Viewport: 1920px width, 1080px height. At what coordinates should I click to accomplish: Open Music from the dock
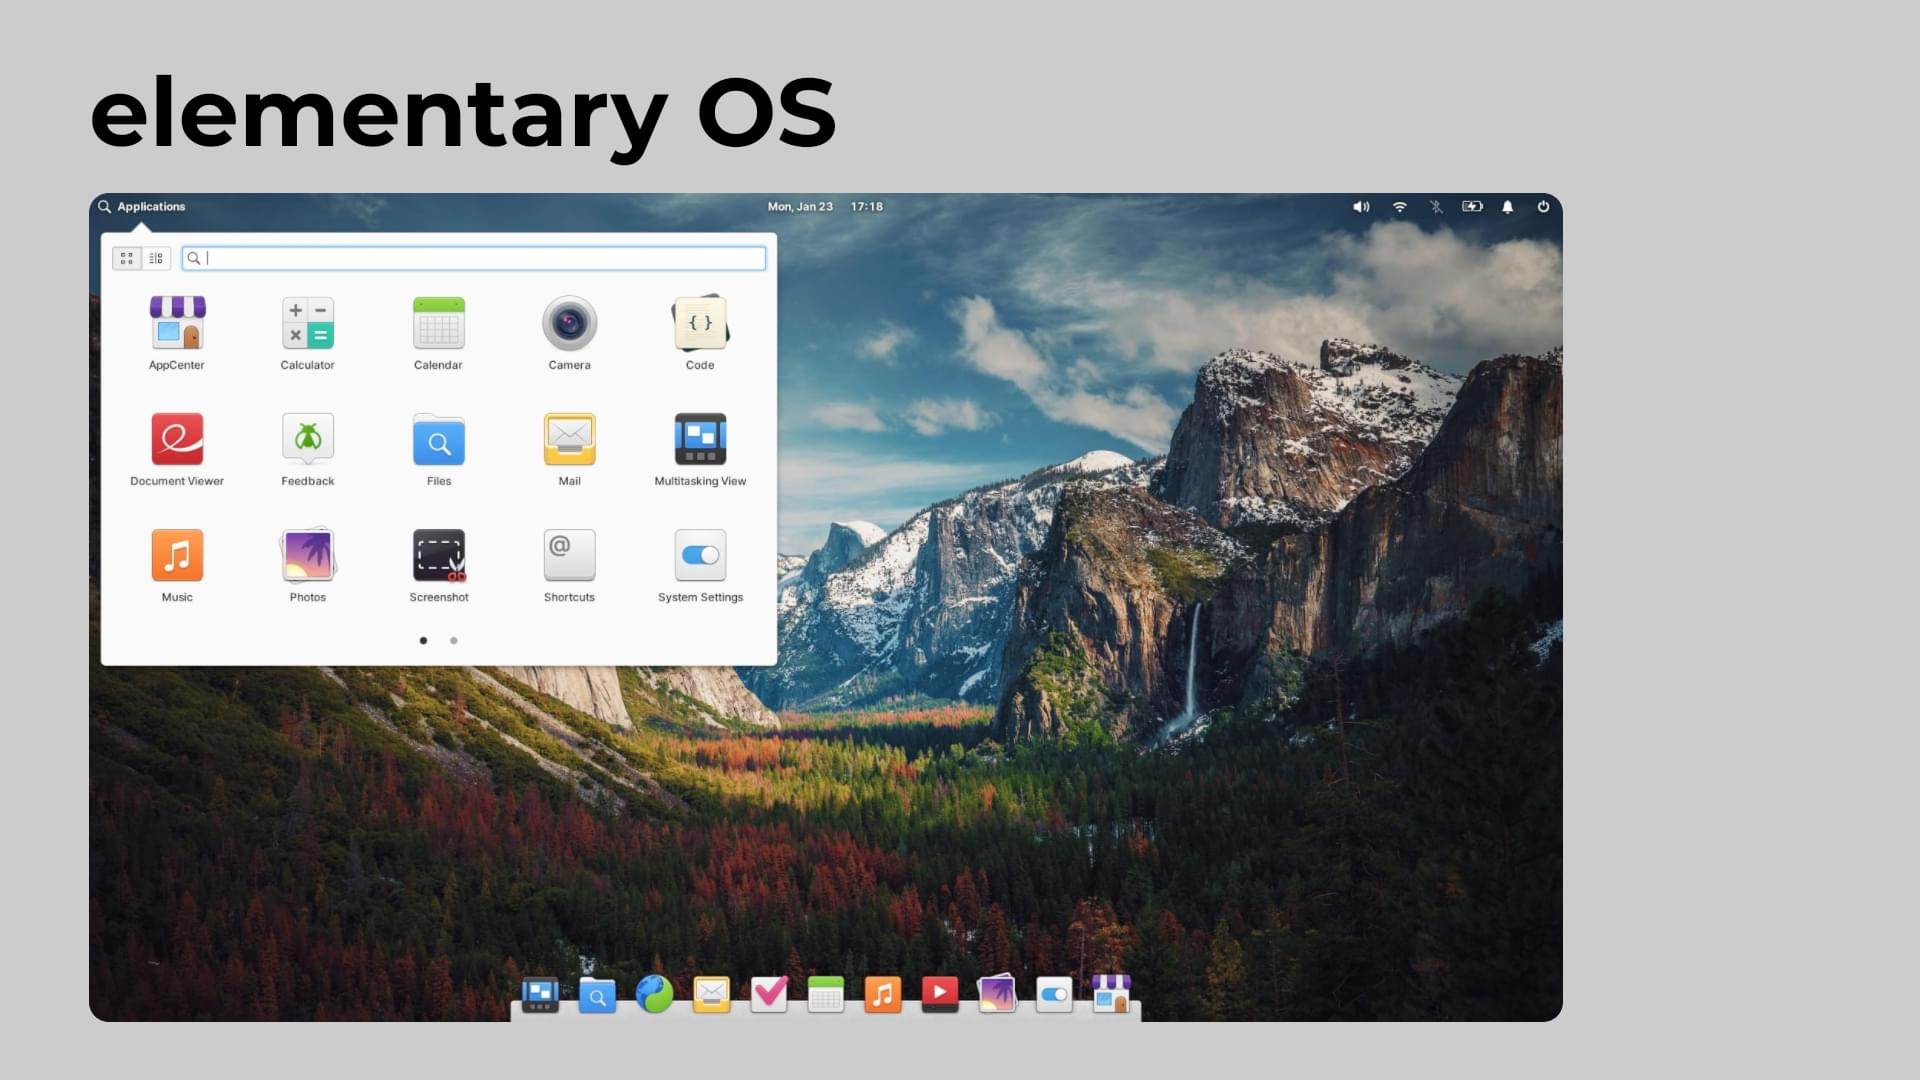(883, 994)
